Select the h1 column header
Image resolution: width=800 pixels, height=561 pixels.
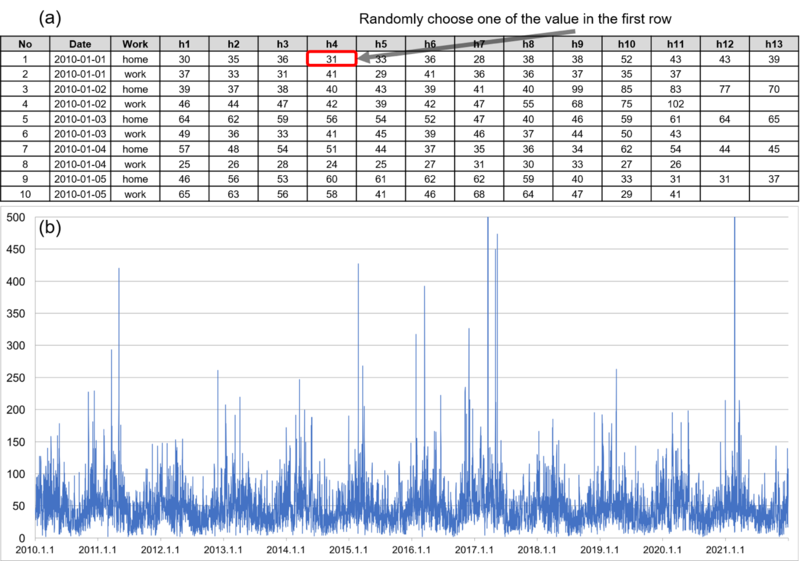point(184,44)
